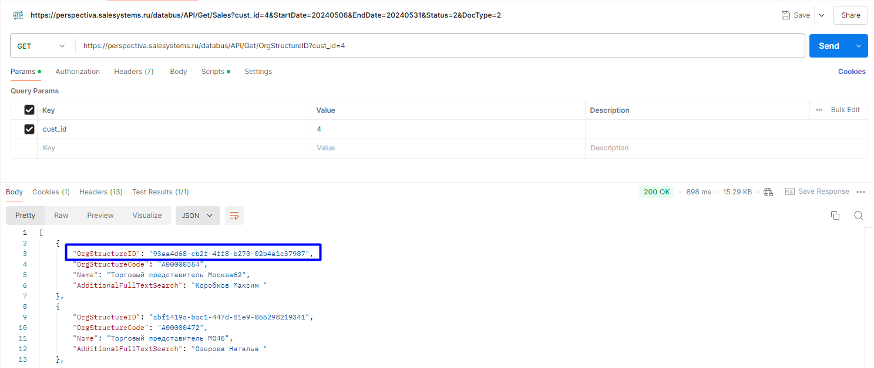The height and width of the screenshot is (368, 874).
Task: Click the 15.29 KB response size
Action: coord(737,192)
